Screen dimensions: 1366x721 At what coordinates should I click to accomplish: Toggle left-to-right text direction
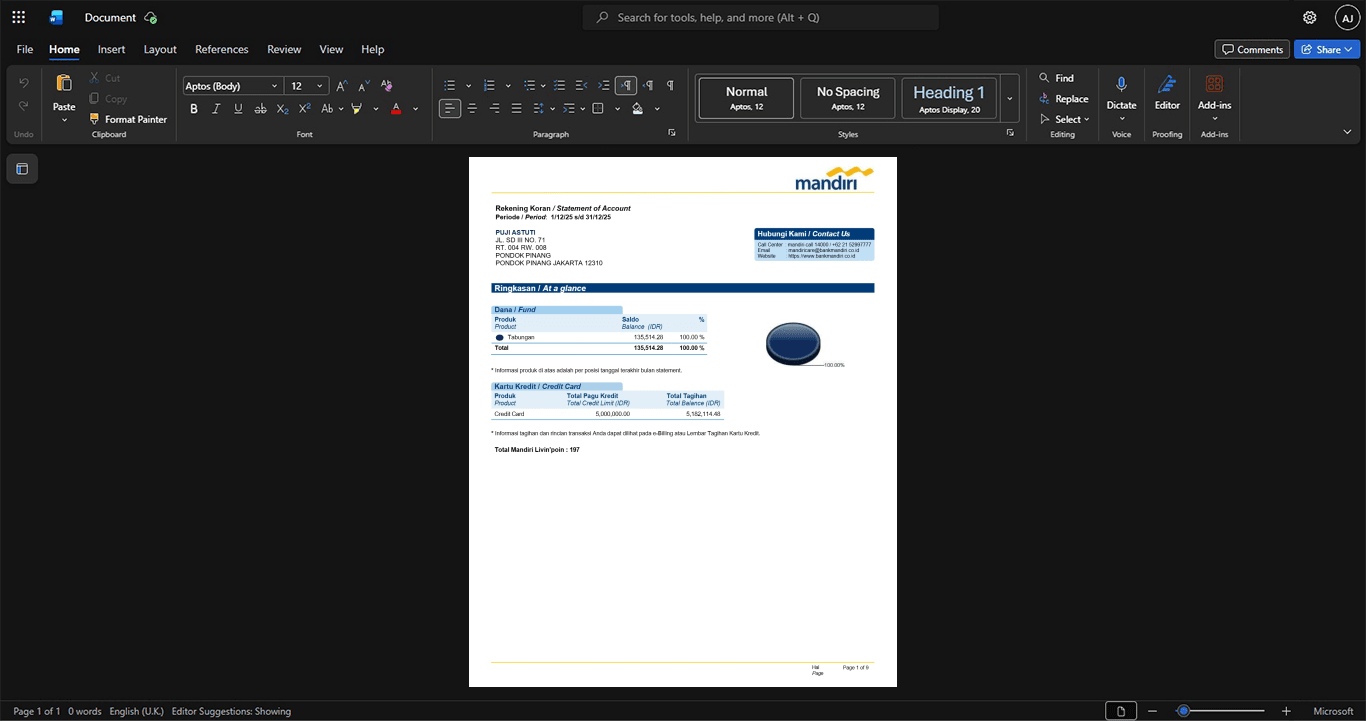pyautogui.click(x=626, y=86)
